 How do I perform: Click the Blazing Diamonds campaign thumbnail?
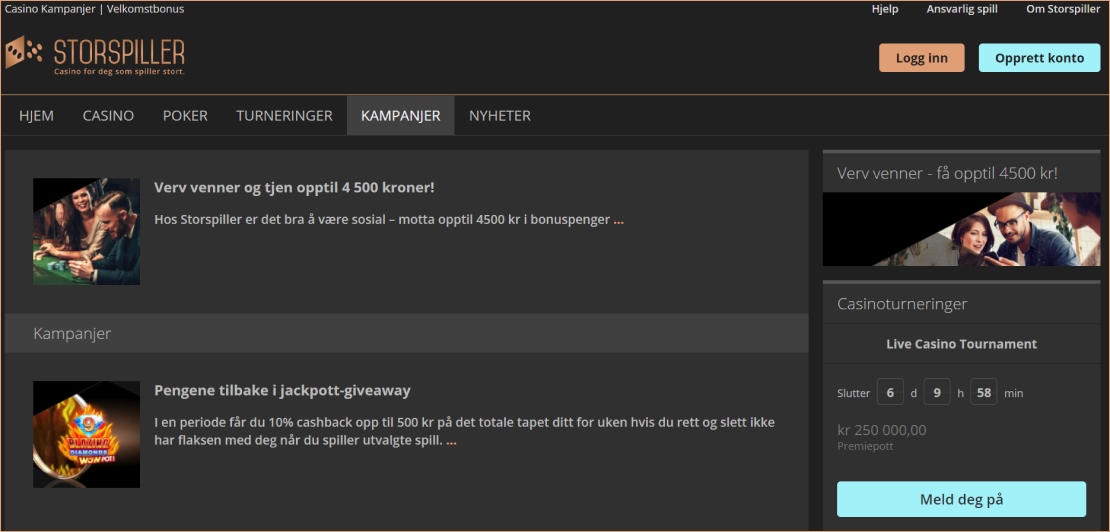click(86, 434)
